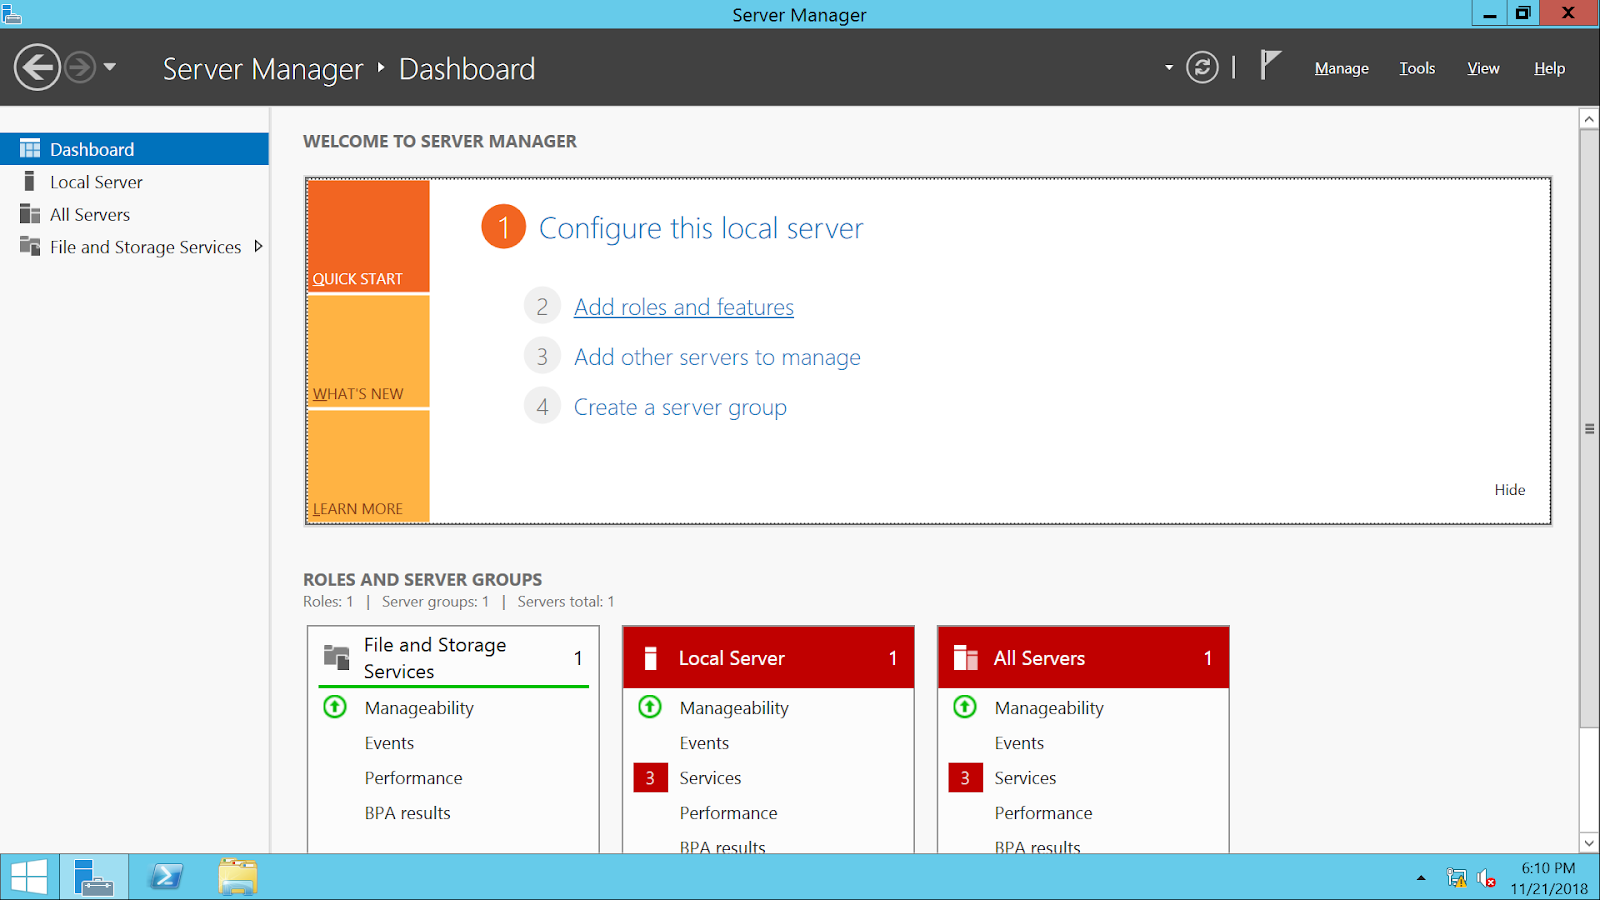
Task: Open Manageability in File and Storage Services tile
Action: pyautogui.click(x=419, y=708)
